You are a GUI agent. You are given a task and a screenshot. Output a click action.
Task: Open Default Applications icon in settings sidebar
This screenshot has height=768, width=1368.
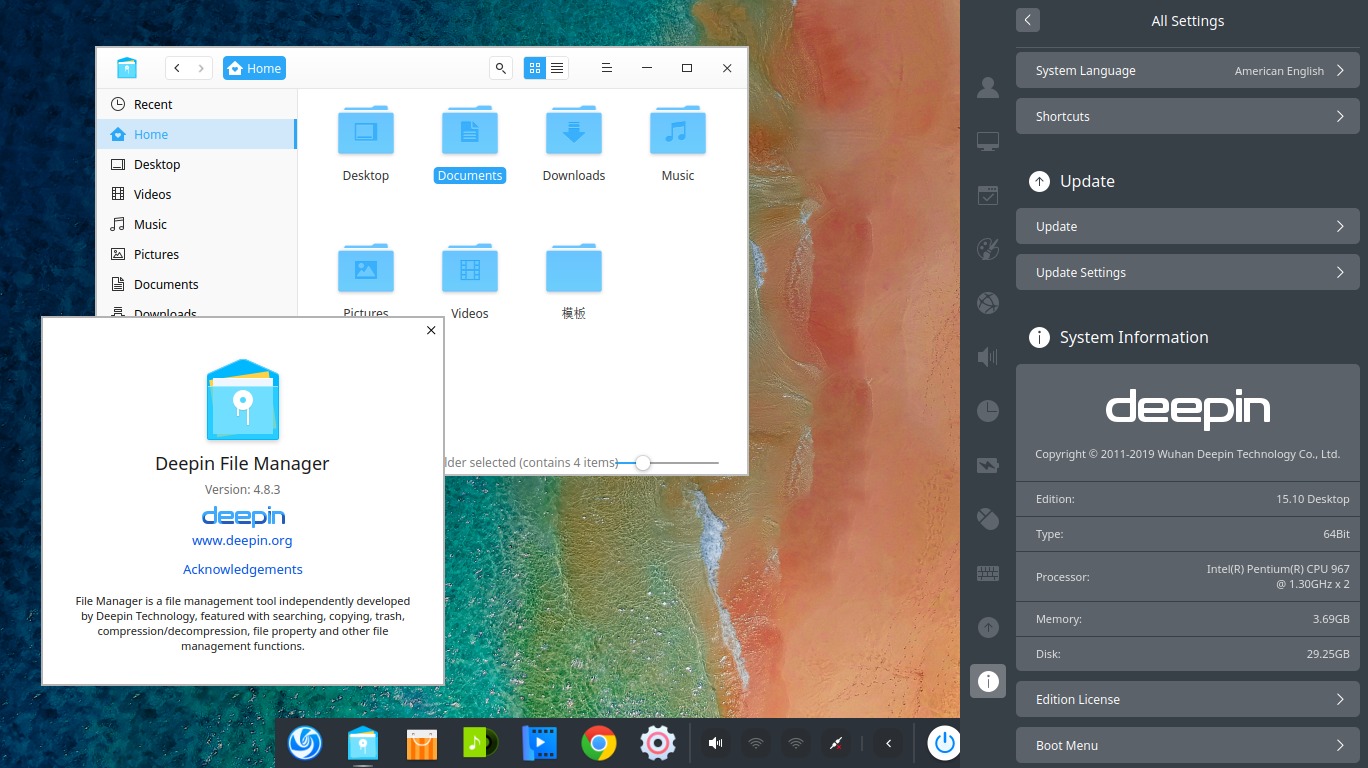pyautogui.click(x=988, y=195)
